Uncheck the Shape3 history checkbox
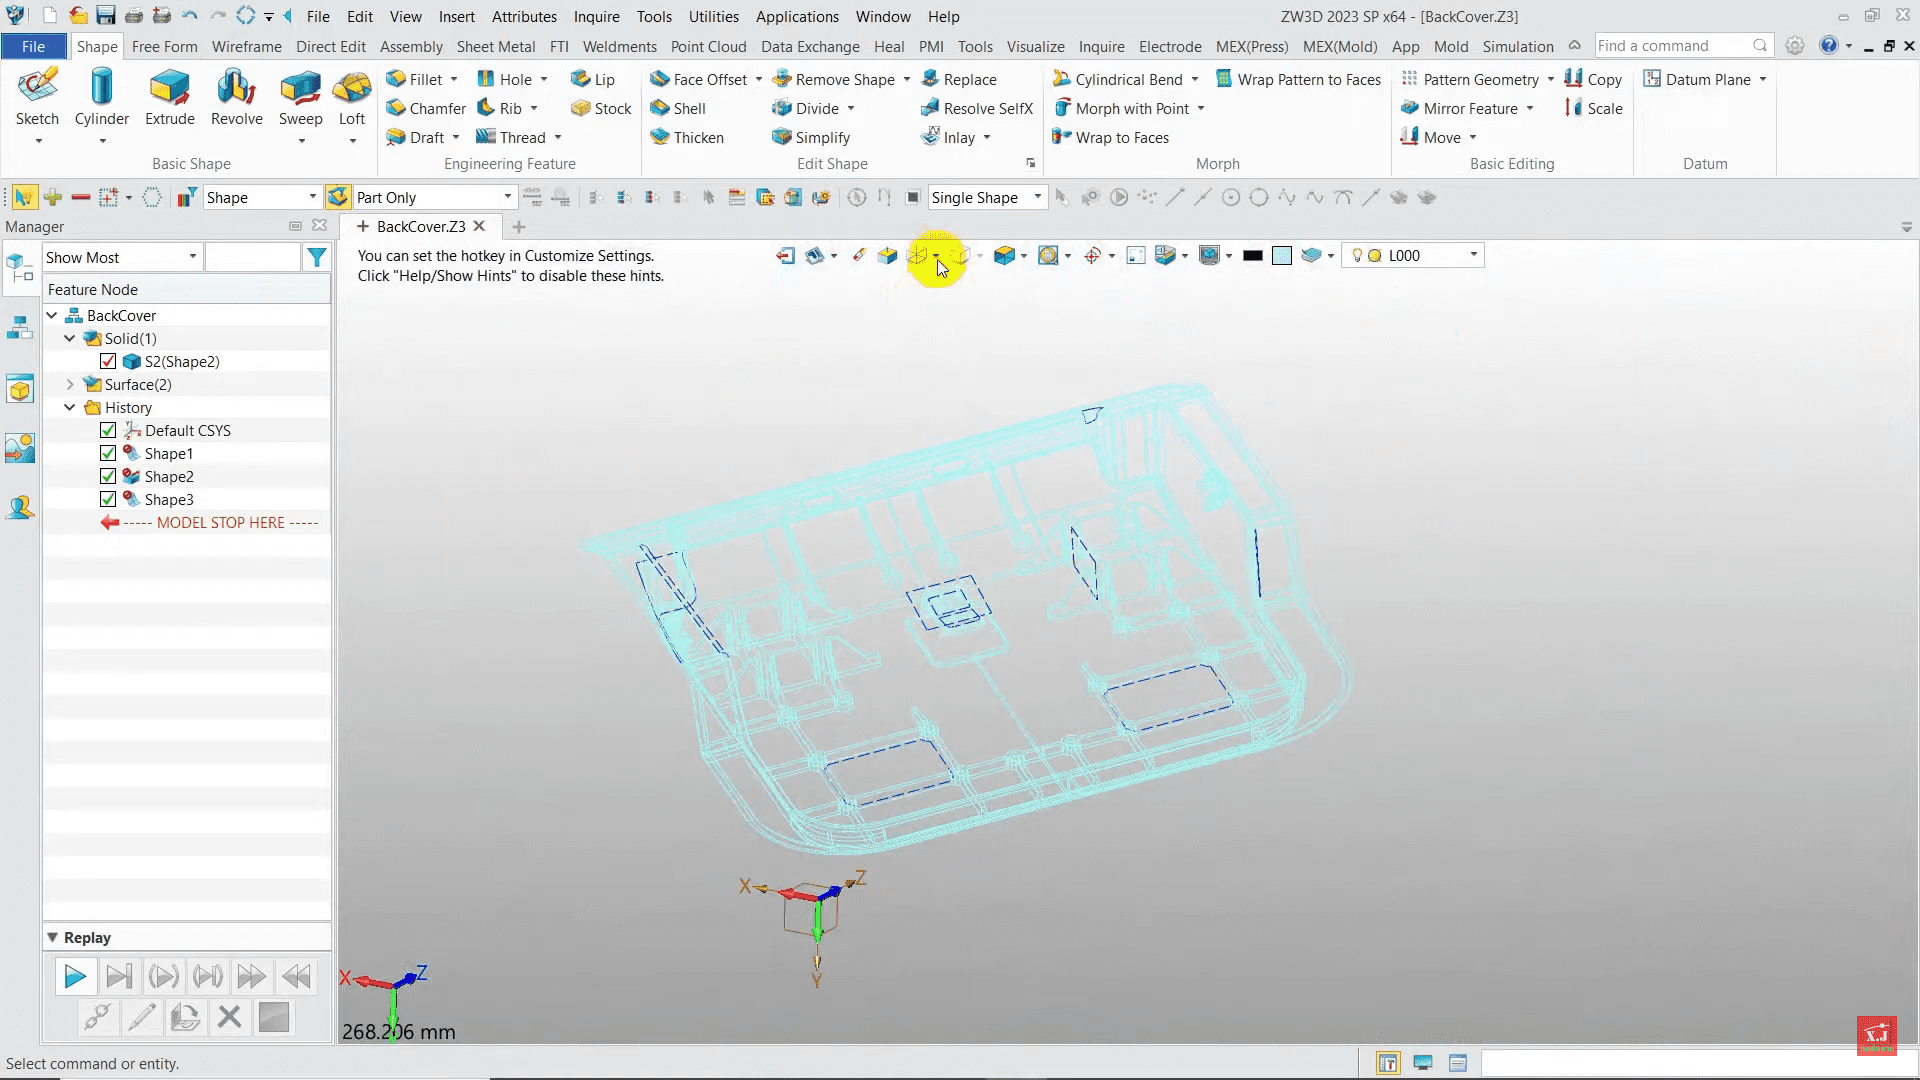 (x=108, y=500)
